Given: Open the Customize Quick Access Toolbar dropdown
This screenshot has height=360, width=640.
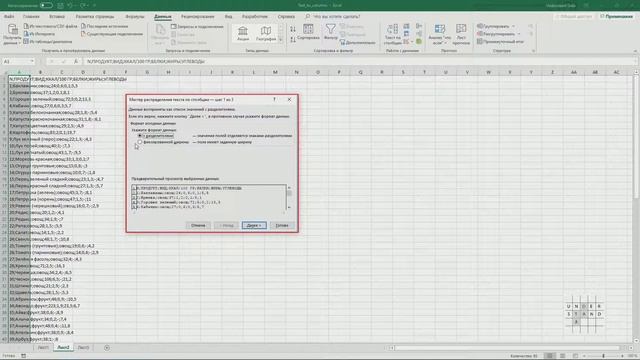Looking at the screenshot, I should (x=94, y=5).
